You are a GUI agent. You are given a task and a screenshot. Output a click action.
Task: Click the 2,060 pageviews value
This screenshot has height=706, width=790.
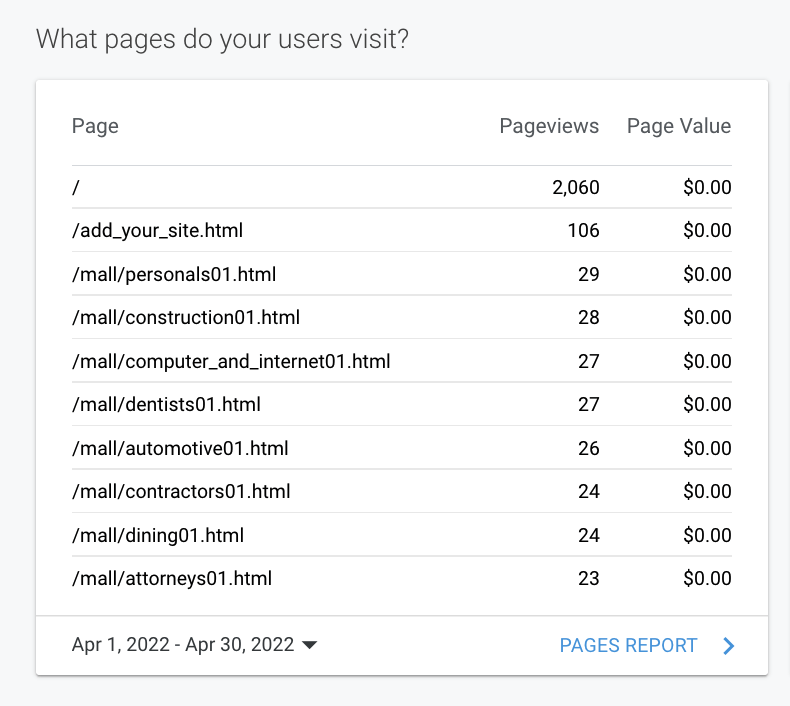tap(575, 187)
